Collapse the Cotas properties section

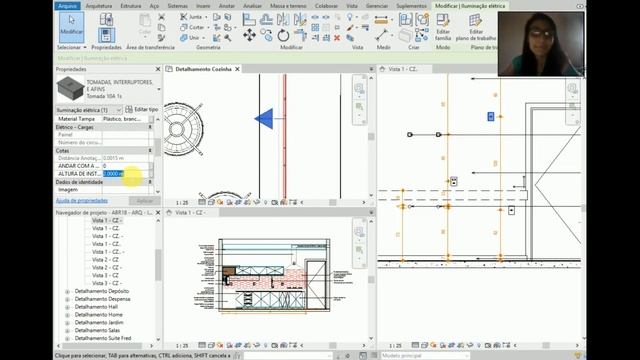click(150, 151)
